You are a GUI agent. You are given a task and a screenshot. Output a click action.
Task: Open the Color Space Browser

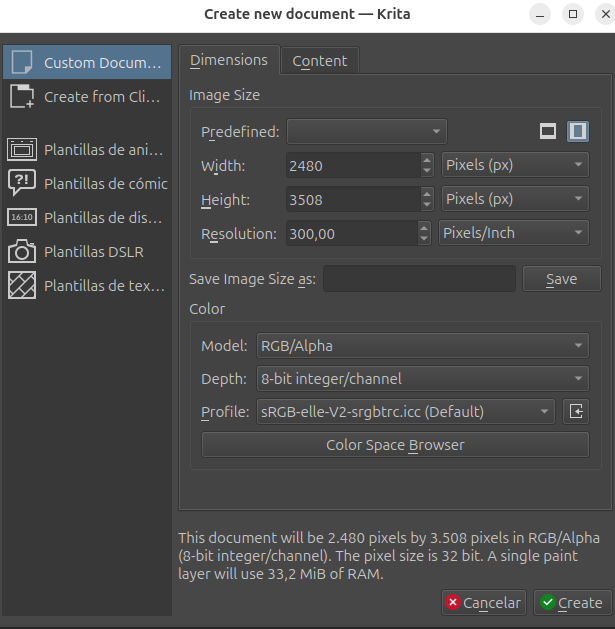pos(395,444)
